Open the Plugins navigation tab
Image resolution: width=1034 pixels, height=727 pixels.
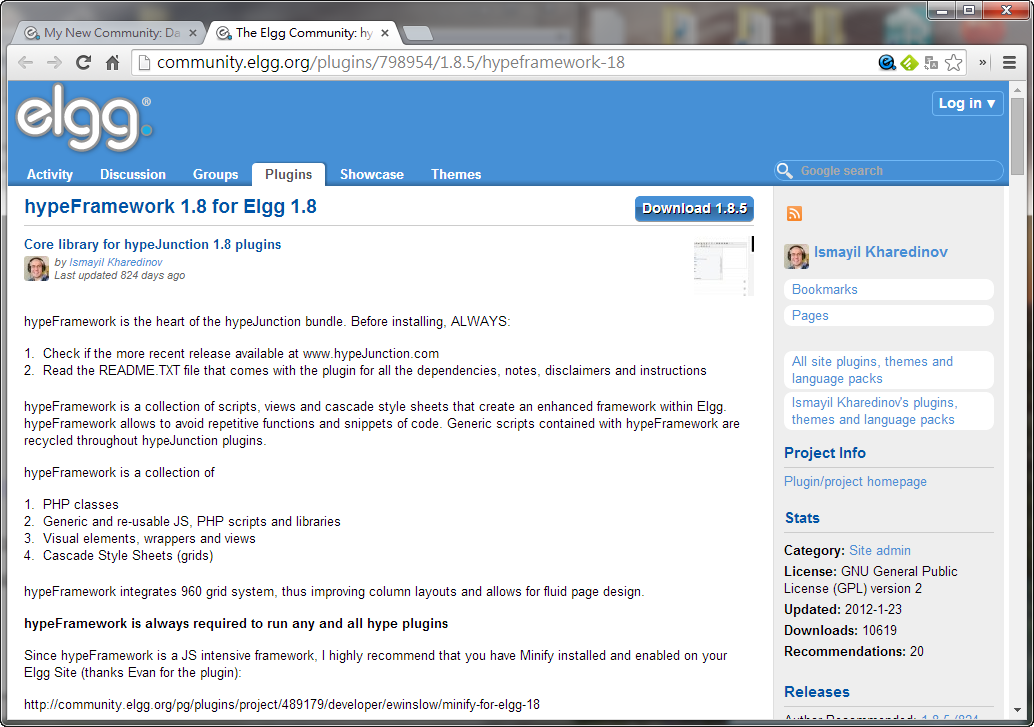pos(288,174)
